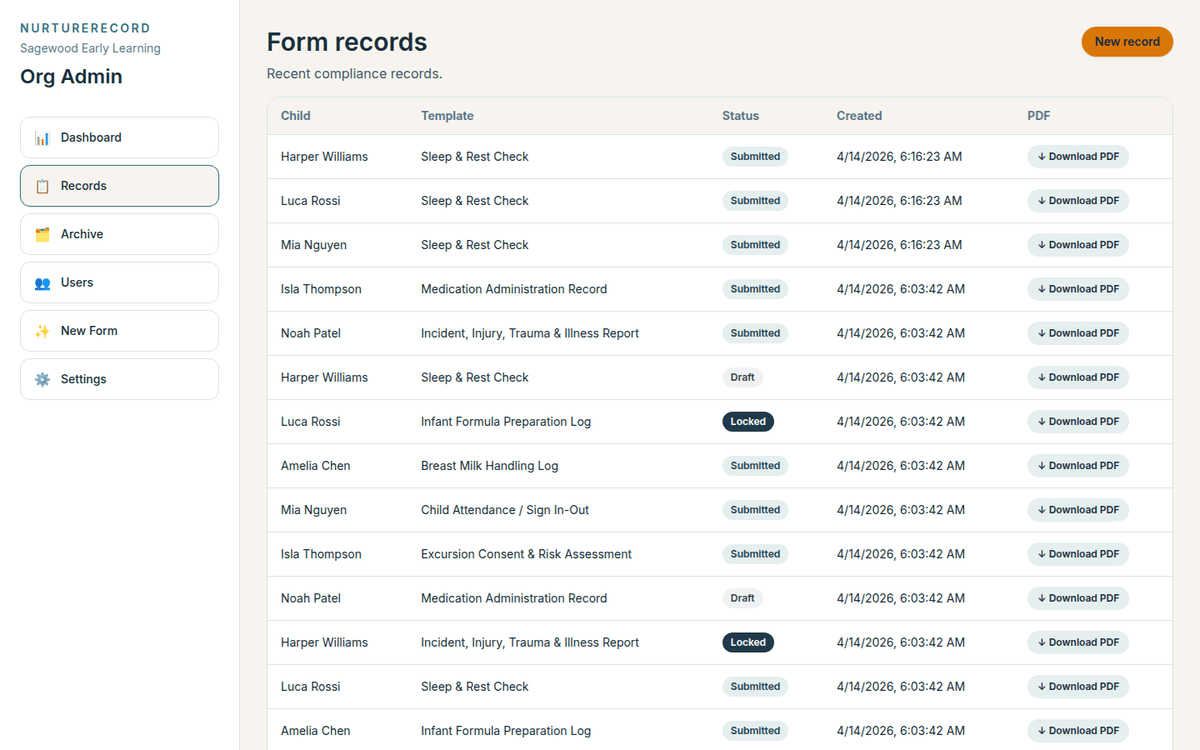Click the Users people icon
This screenshot has width=1200, height=750.
point(40,282)
